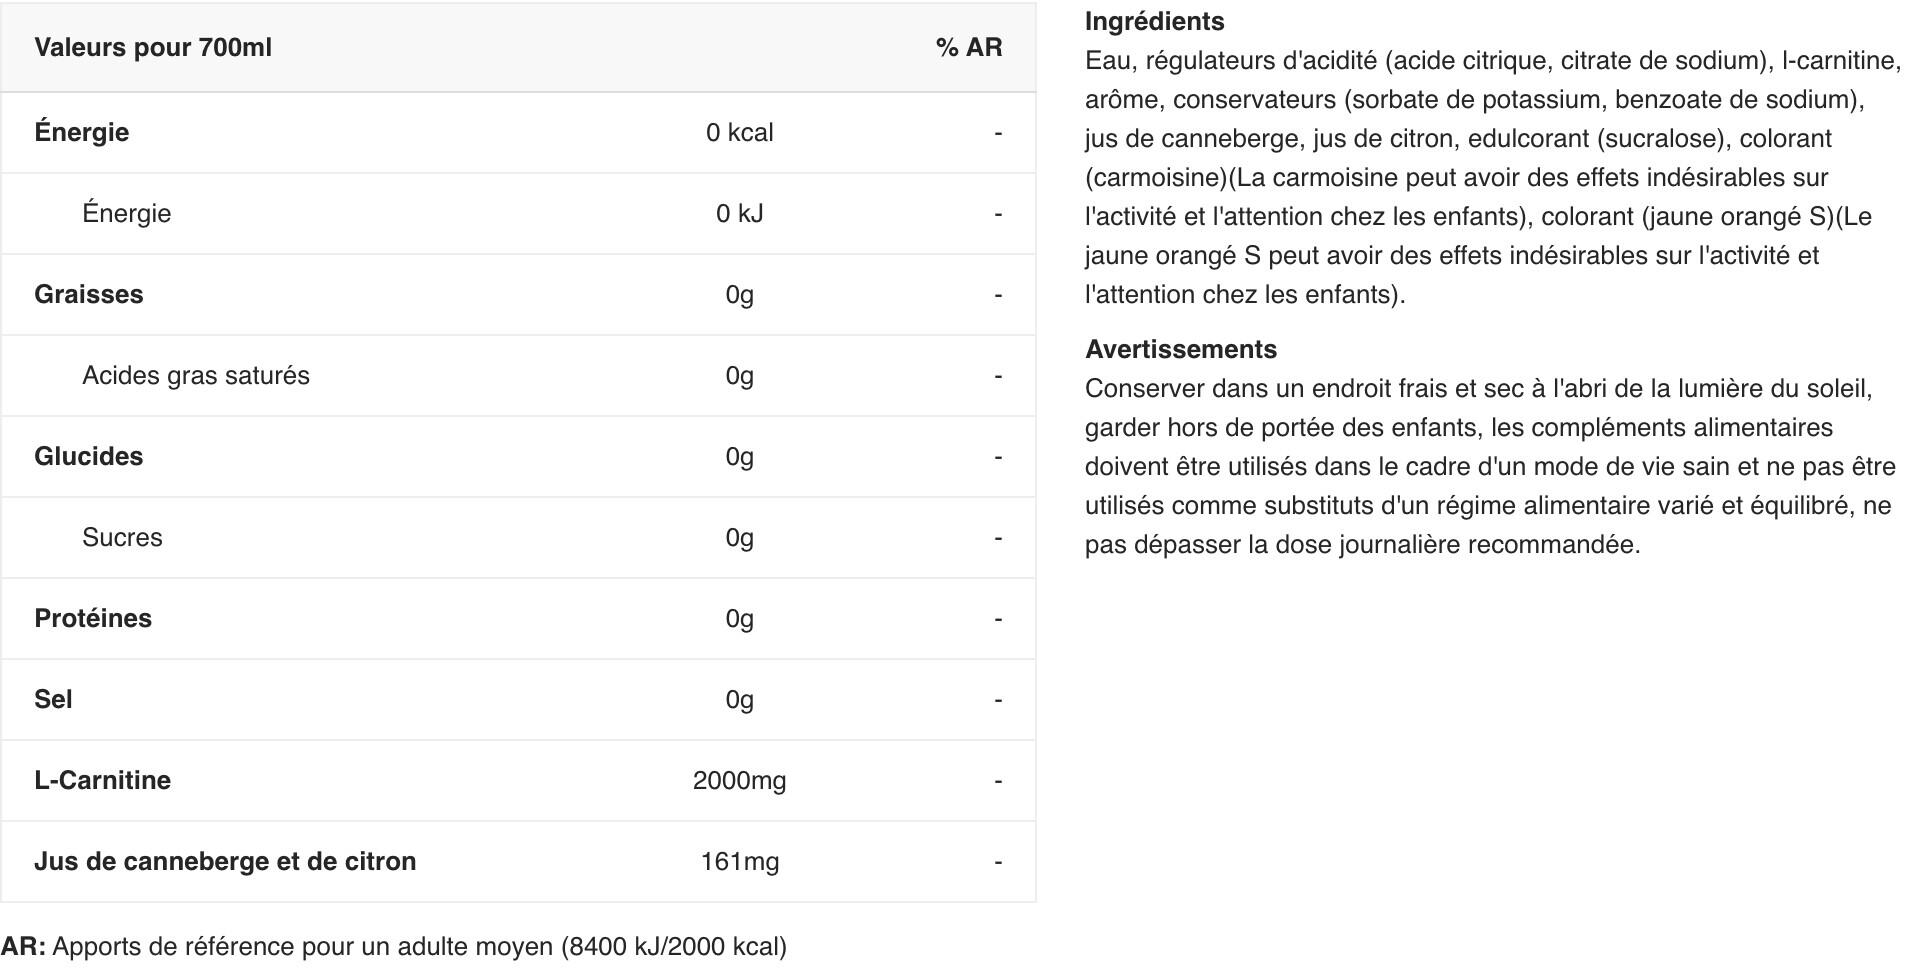Click the 'AR:' reference intake footnote
The width and height of the screenshot is (1924, 976).
(394, 947)
